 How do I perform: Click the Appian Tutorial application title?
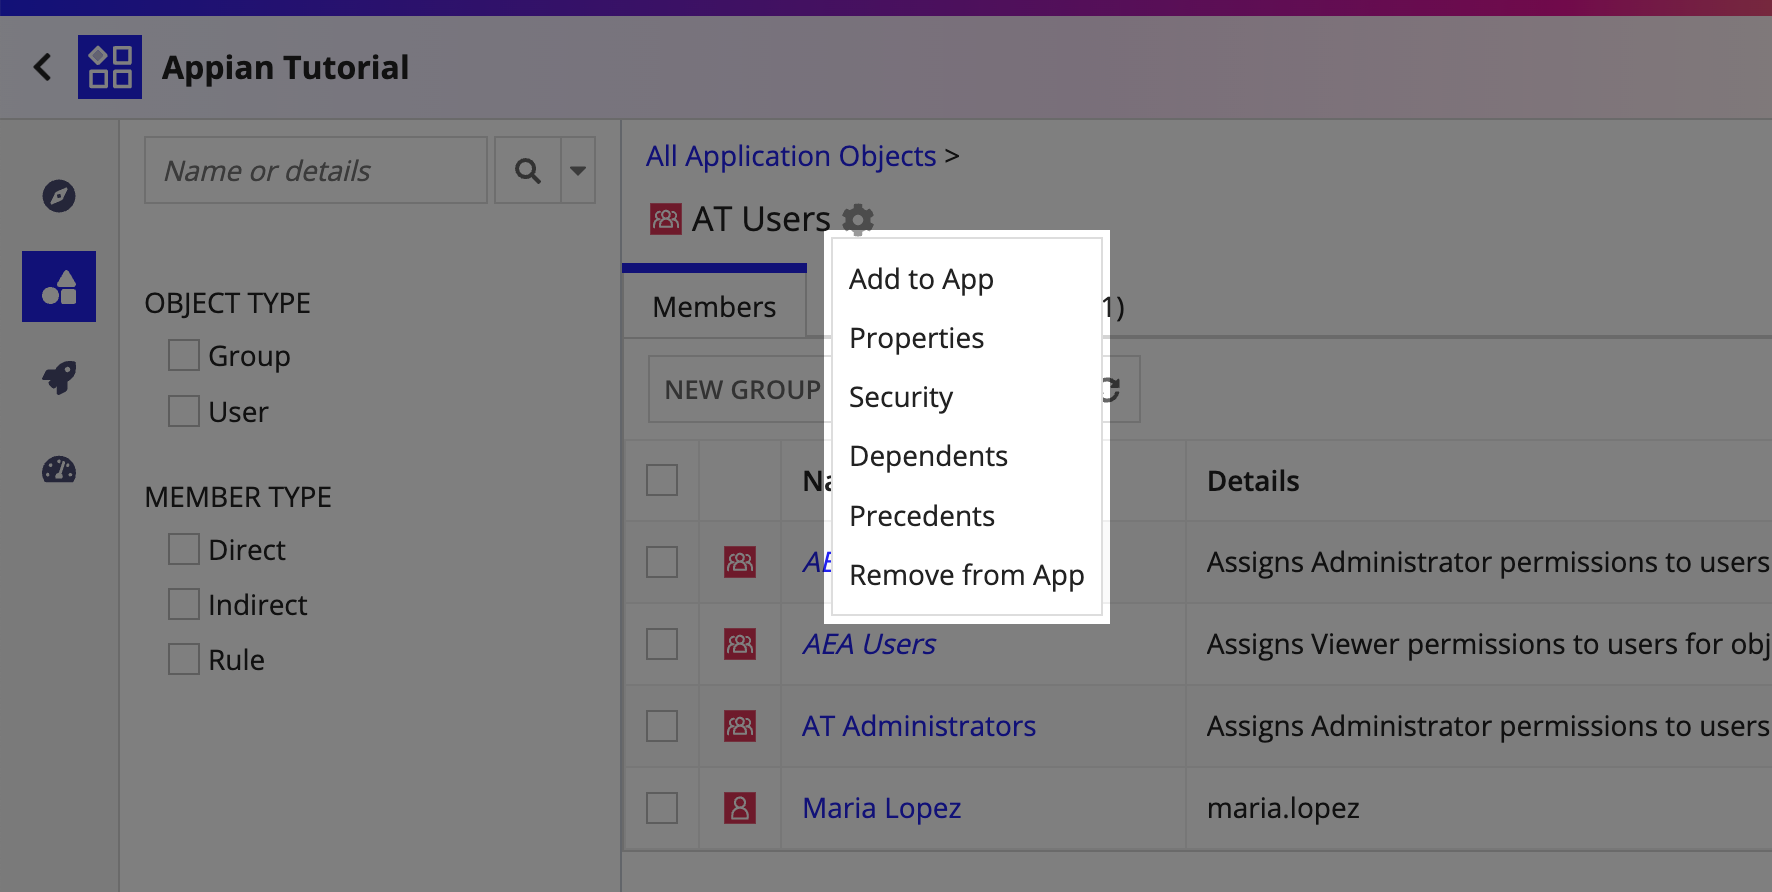click(x=285, y=67)
